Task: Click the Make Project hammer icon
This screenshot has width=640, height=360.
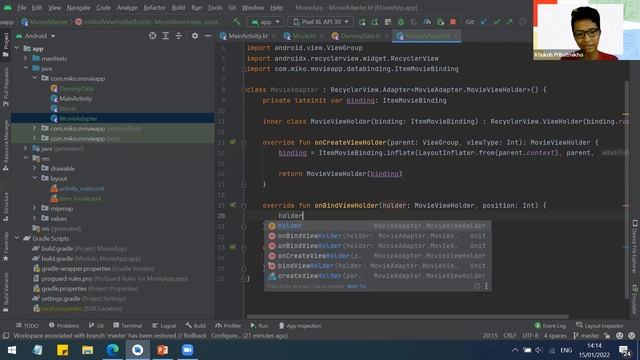Action: click(237, 22)
